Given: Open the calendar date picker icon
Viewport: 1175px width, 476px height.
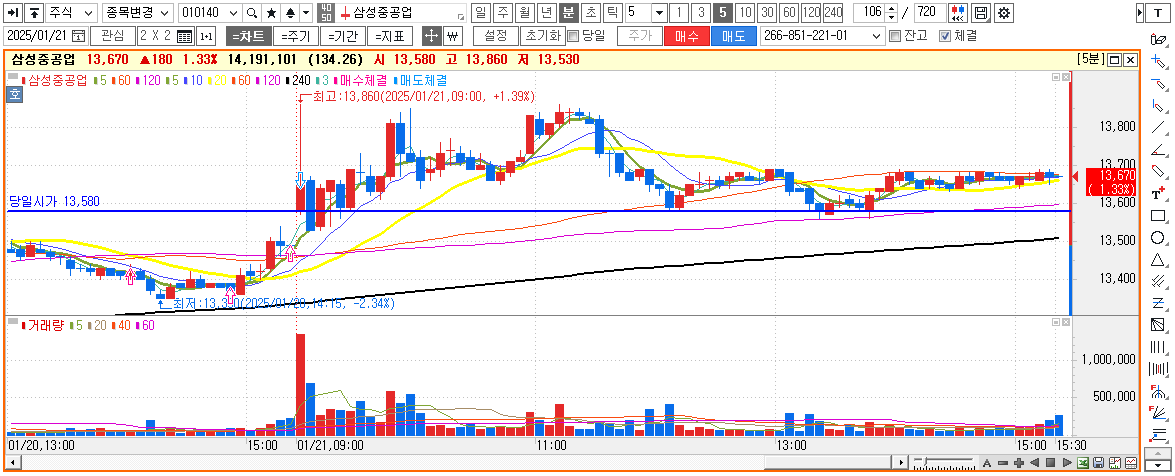Looking at the screenshot, I should click(x=79, y=36).
